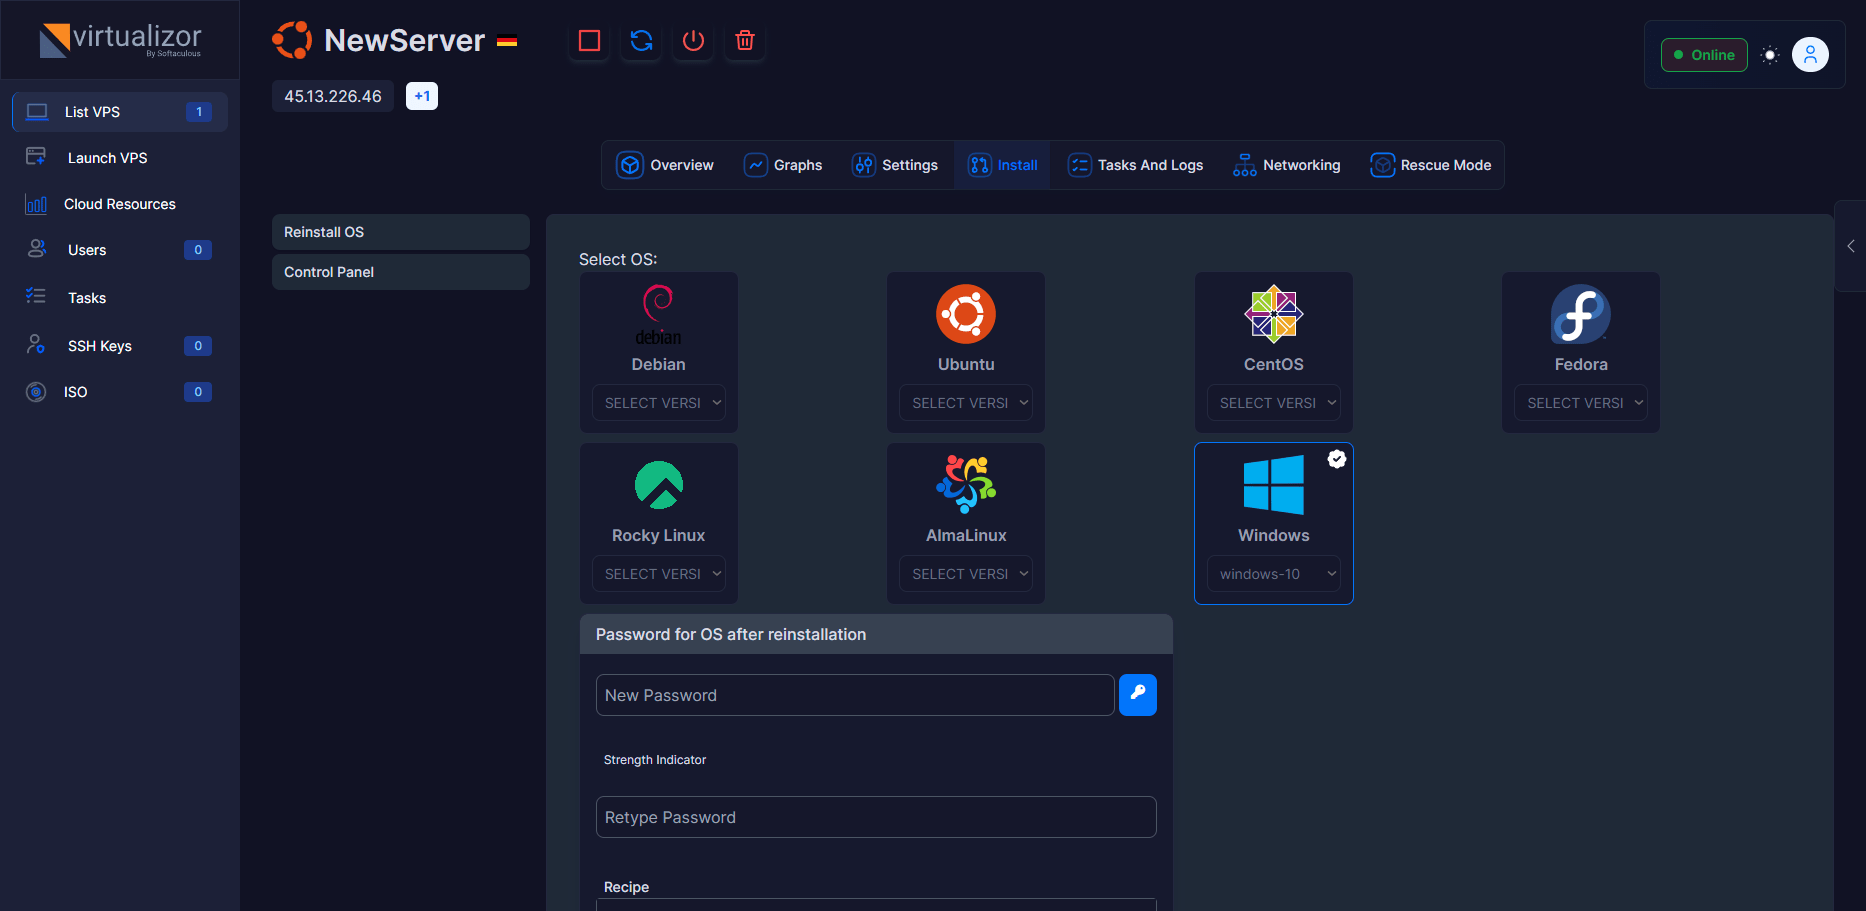Generate a password with the key button
The height and width of the screenshot is (911, 1866).
pos(1138,695)
